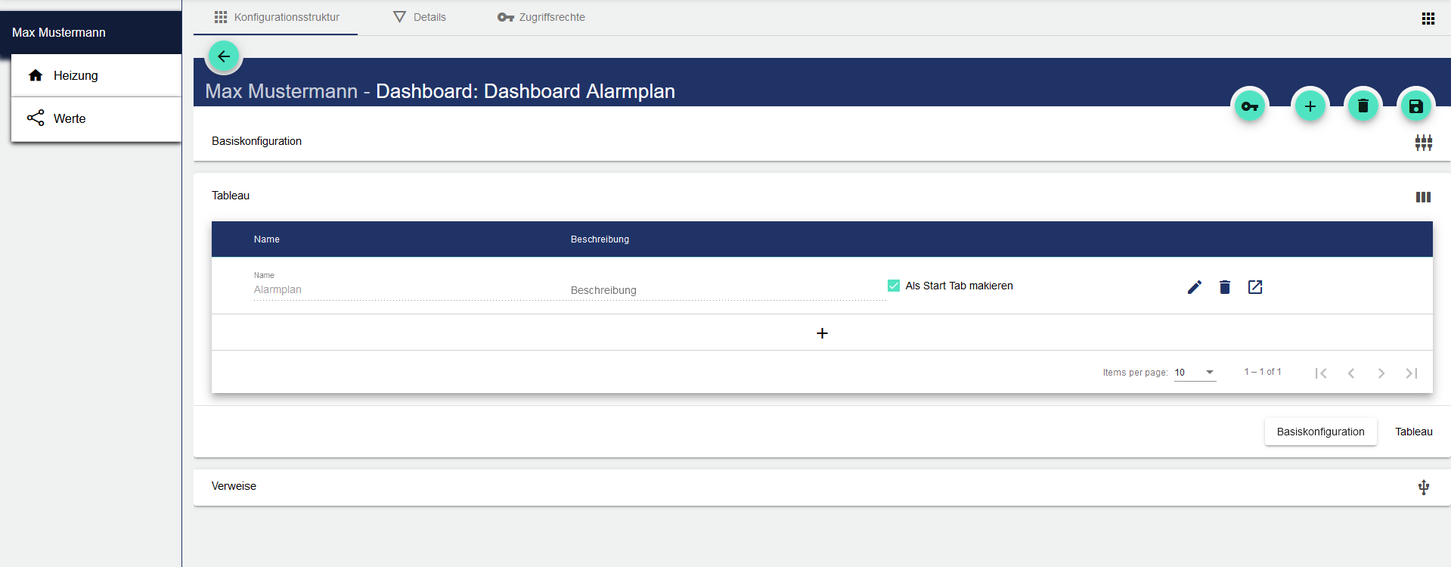The image size is (1451, 567).
Task: Click the green save disk button
Action: (x=1415, y=105)
